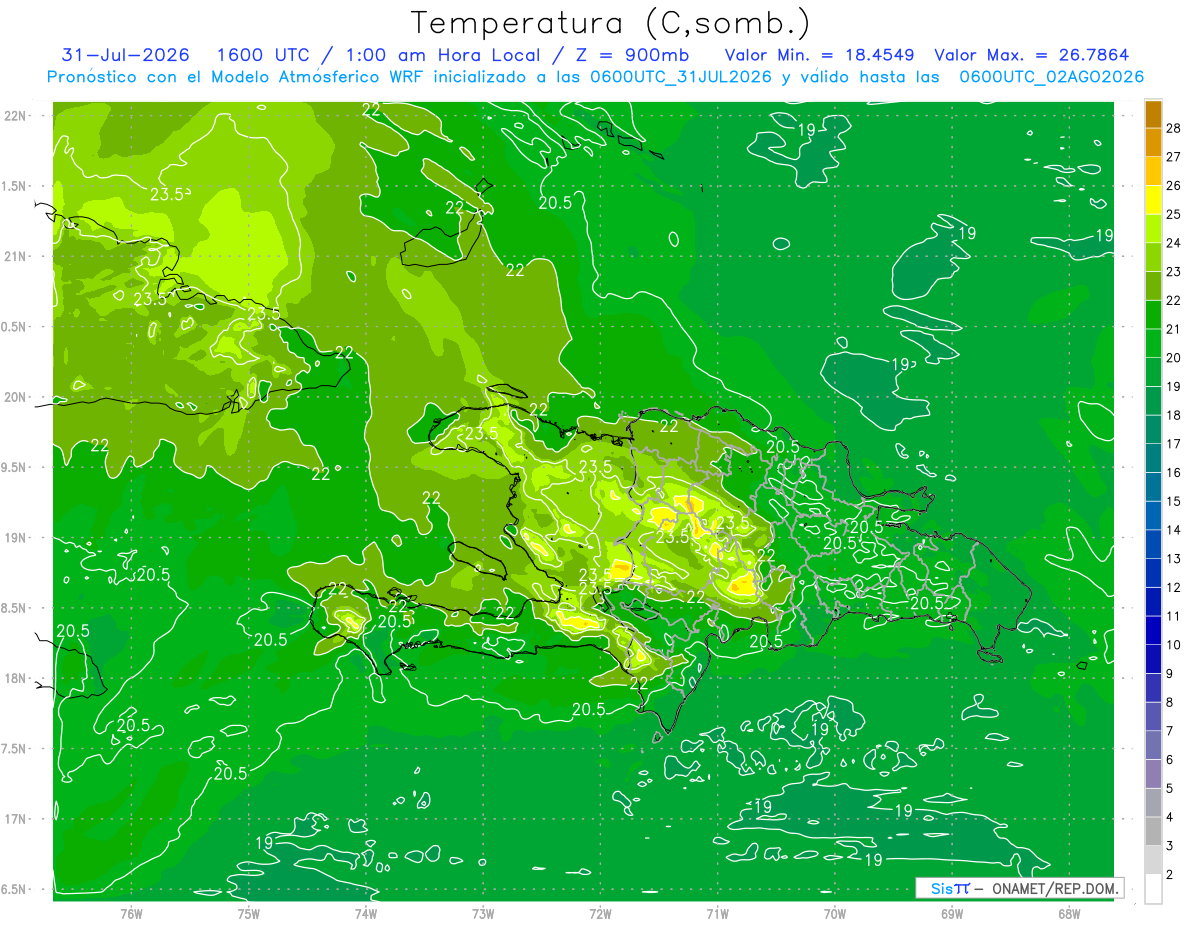Click the '73W' longitude axis label

pos(483,912)
